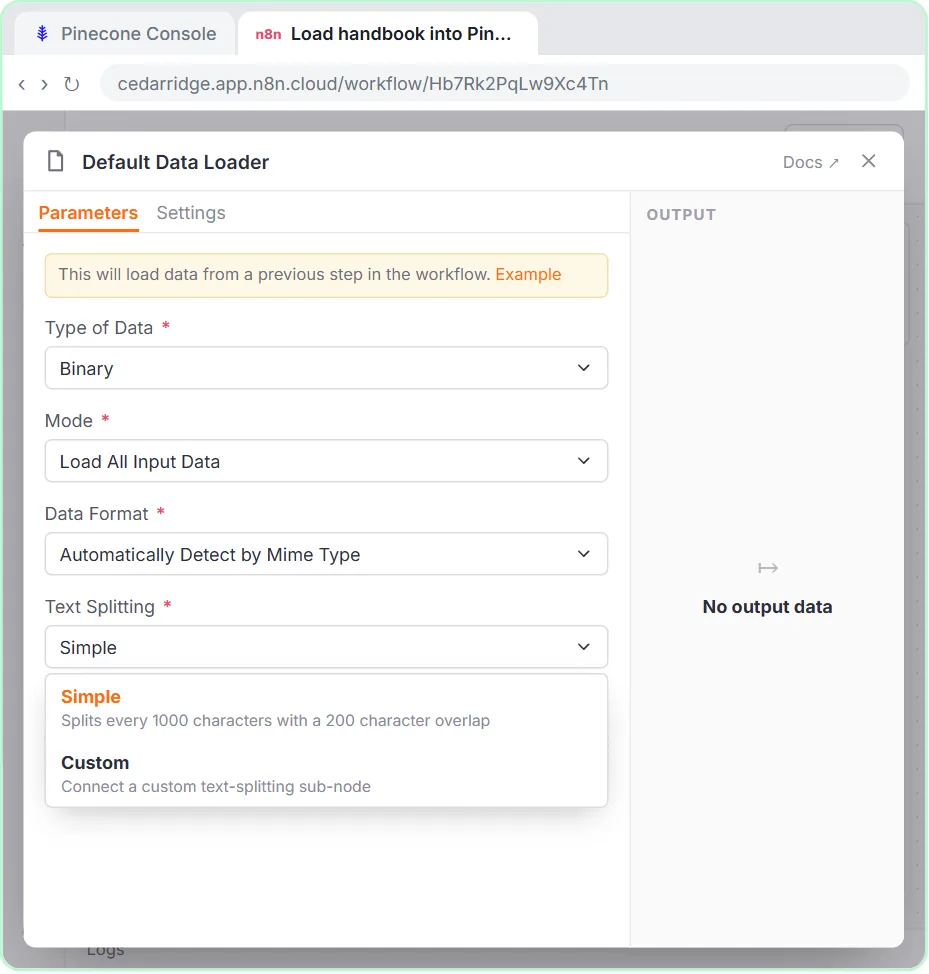This screenshot has width=929, height=974.
Task: Open the Settings tab
Action: (x=191, y=213)
